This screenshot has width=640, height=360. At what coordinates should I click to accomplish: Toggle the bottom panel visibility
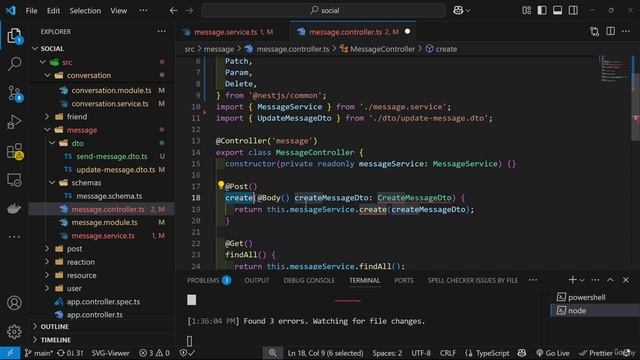[x=558, y=11]
